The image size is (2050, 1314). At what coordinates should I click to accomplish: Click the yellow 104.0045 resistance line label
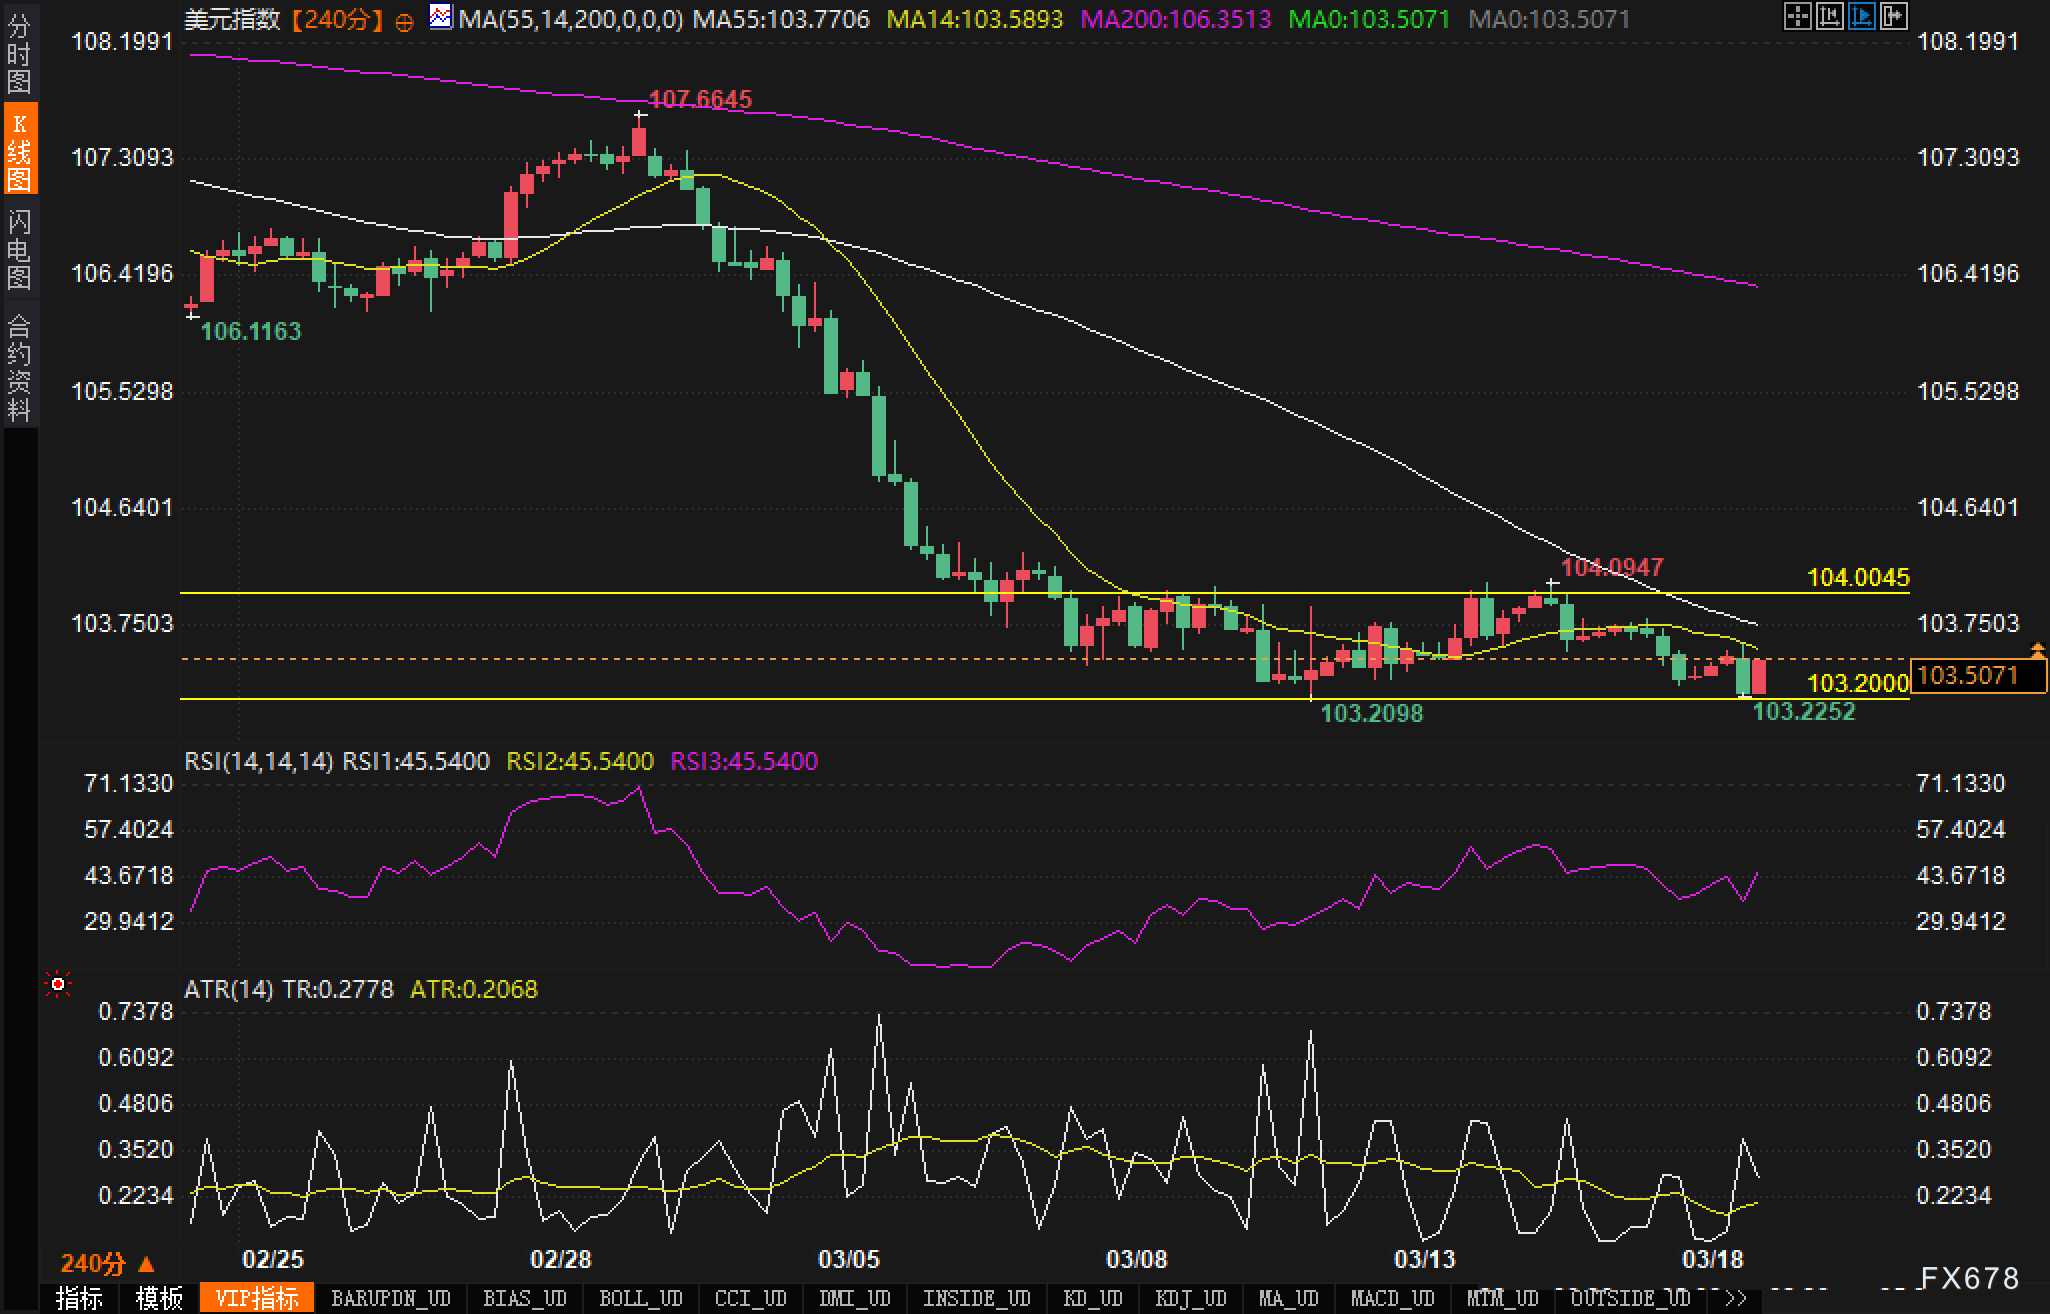pyautogui.click(x=1857, y=577)
